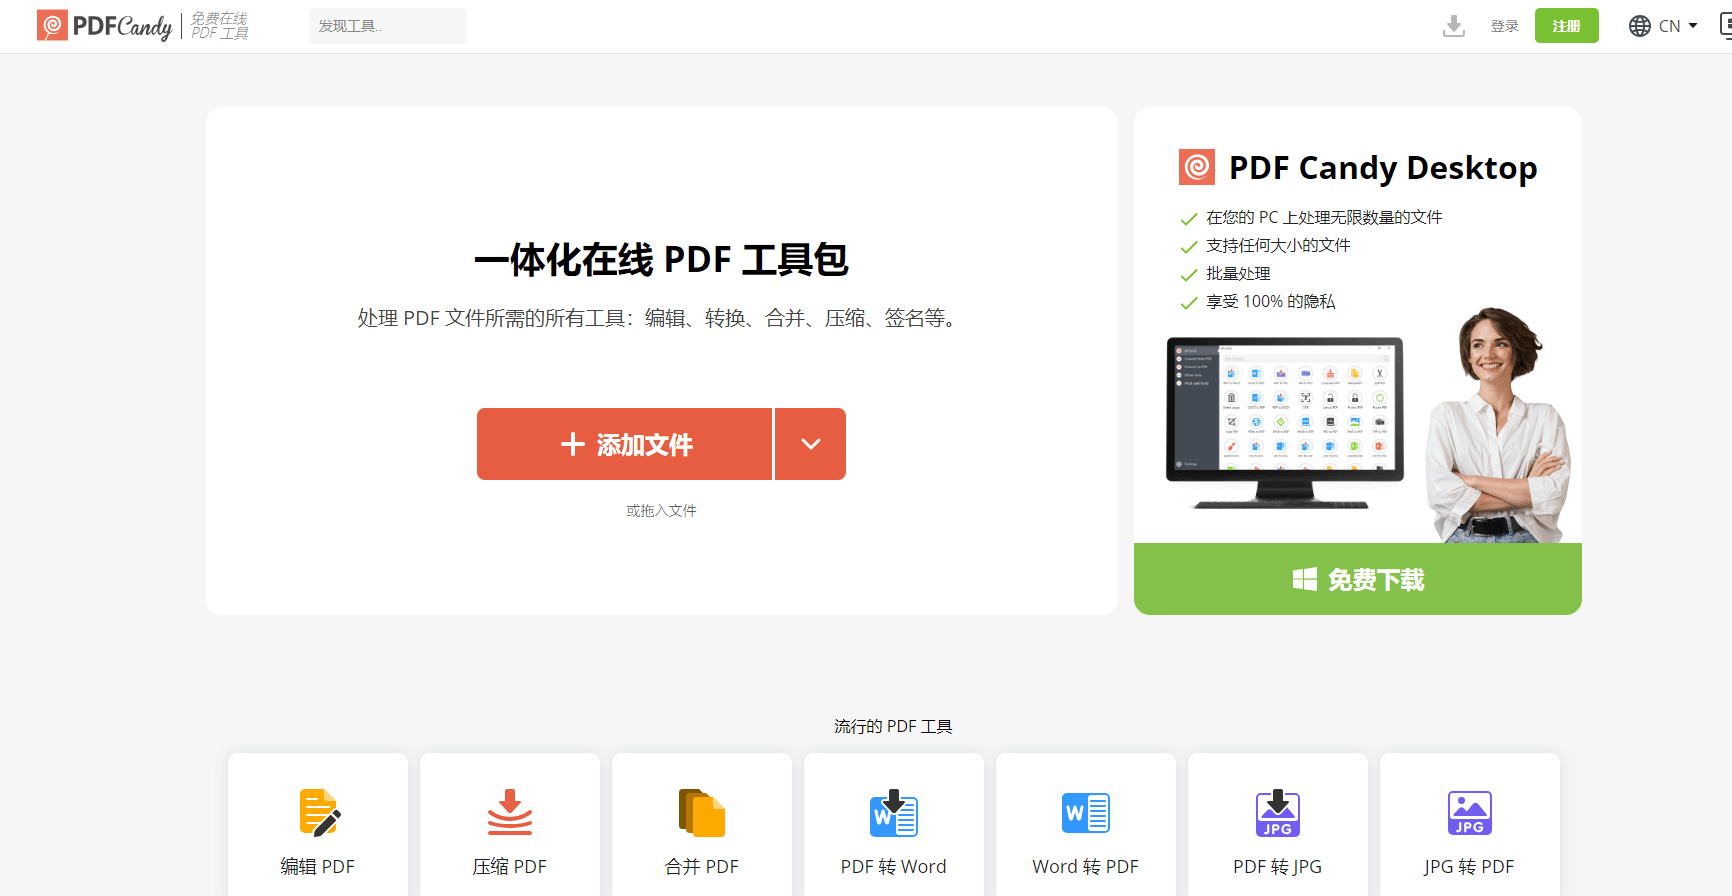This screenshot has height=896, width=1732.
Task: Open the JPG 转 PDF tool icon
Action: [1470, 813]
